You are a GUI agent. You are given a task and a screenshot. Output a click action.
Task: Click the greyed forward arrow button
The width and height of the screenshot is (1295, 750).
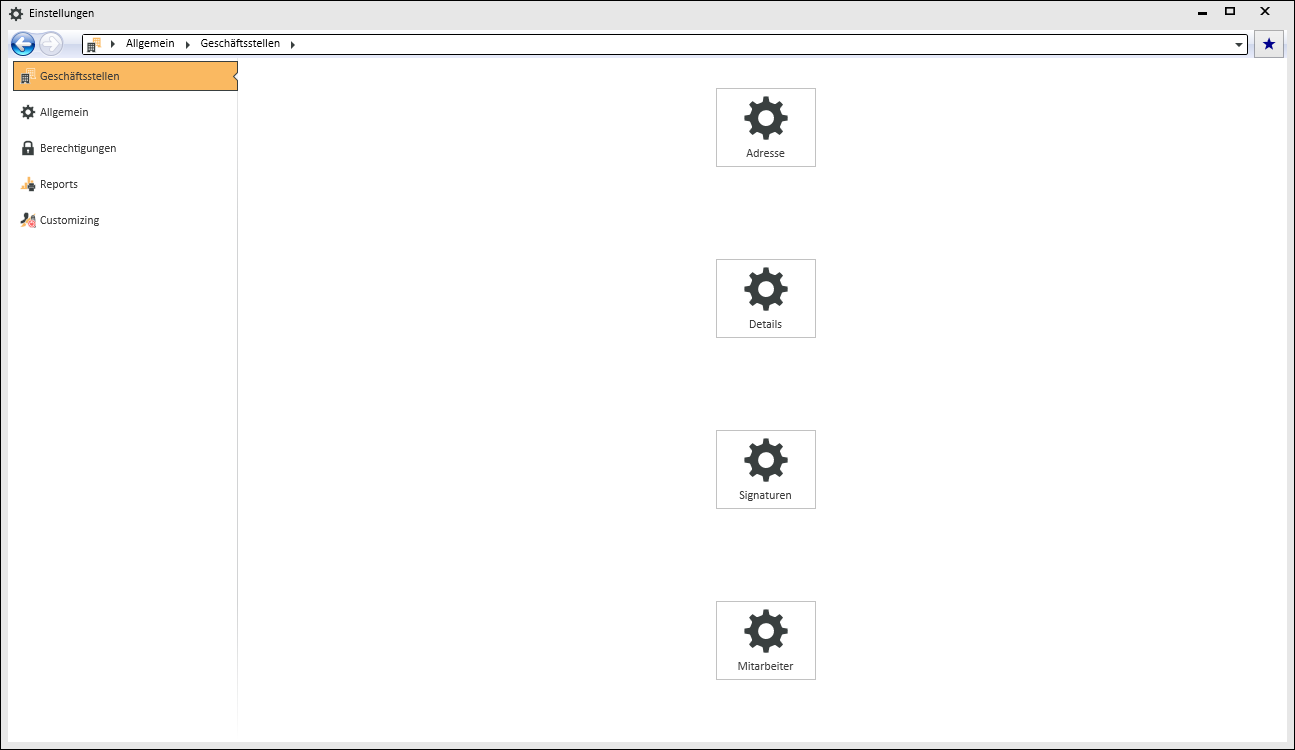click(51, 44)
